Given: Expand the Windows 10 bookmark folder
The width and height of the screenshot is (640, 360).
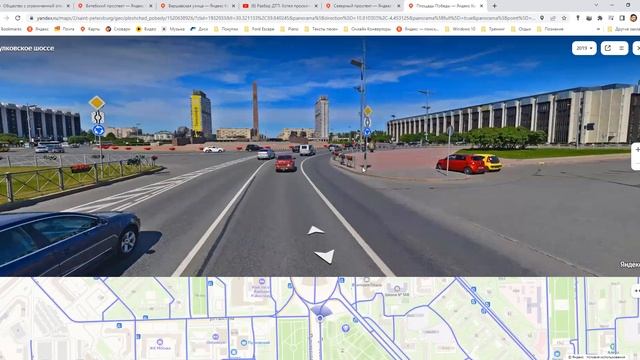Looking at the screenshot, I should [x=460, y=29].
